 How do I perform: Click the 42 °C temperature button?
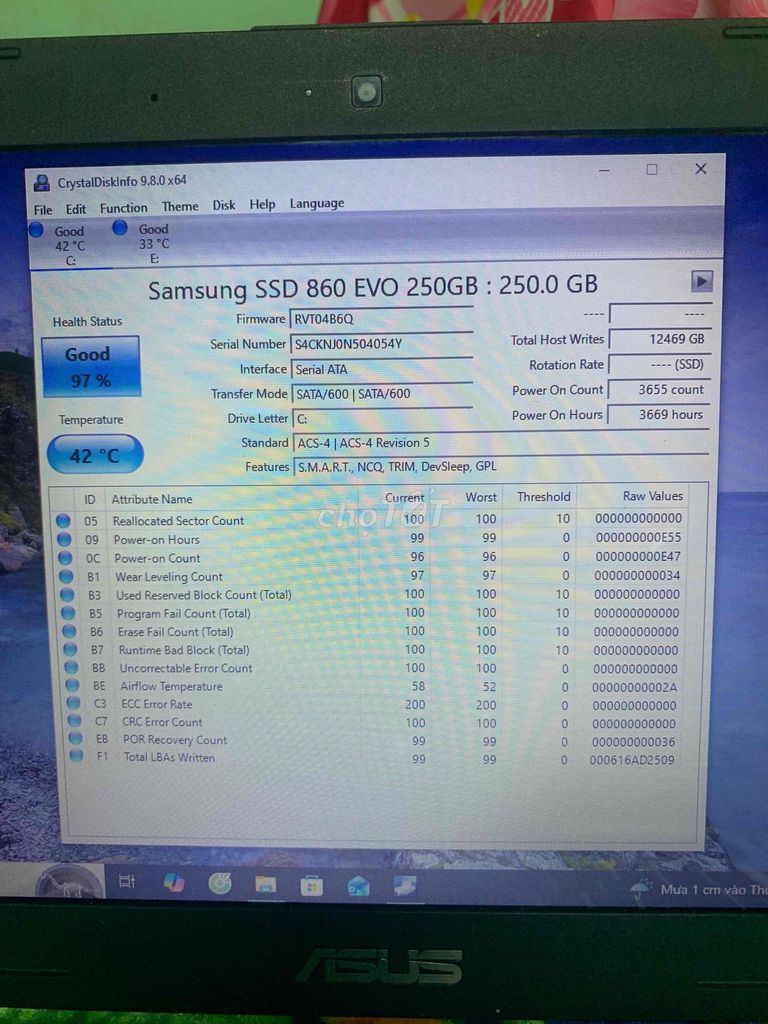(x=95, y=454)
